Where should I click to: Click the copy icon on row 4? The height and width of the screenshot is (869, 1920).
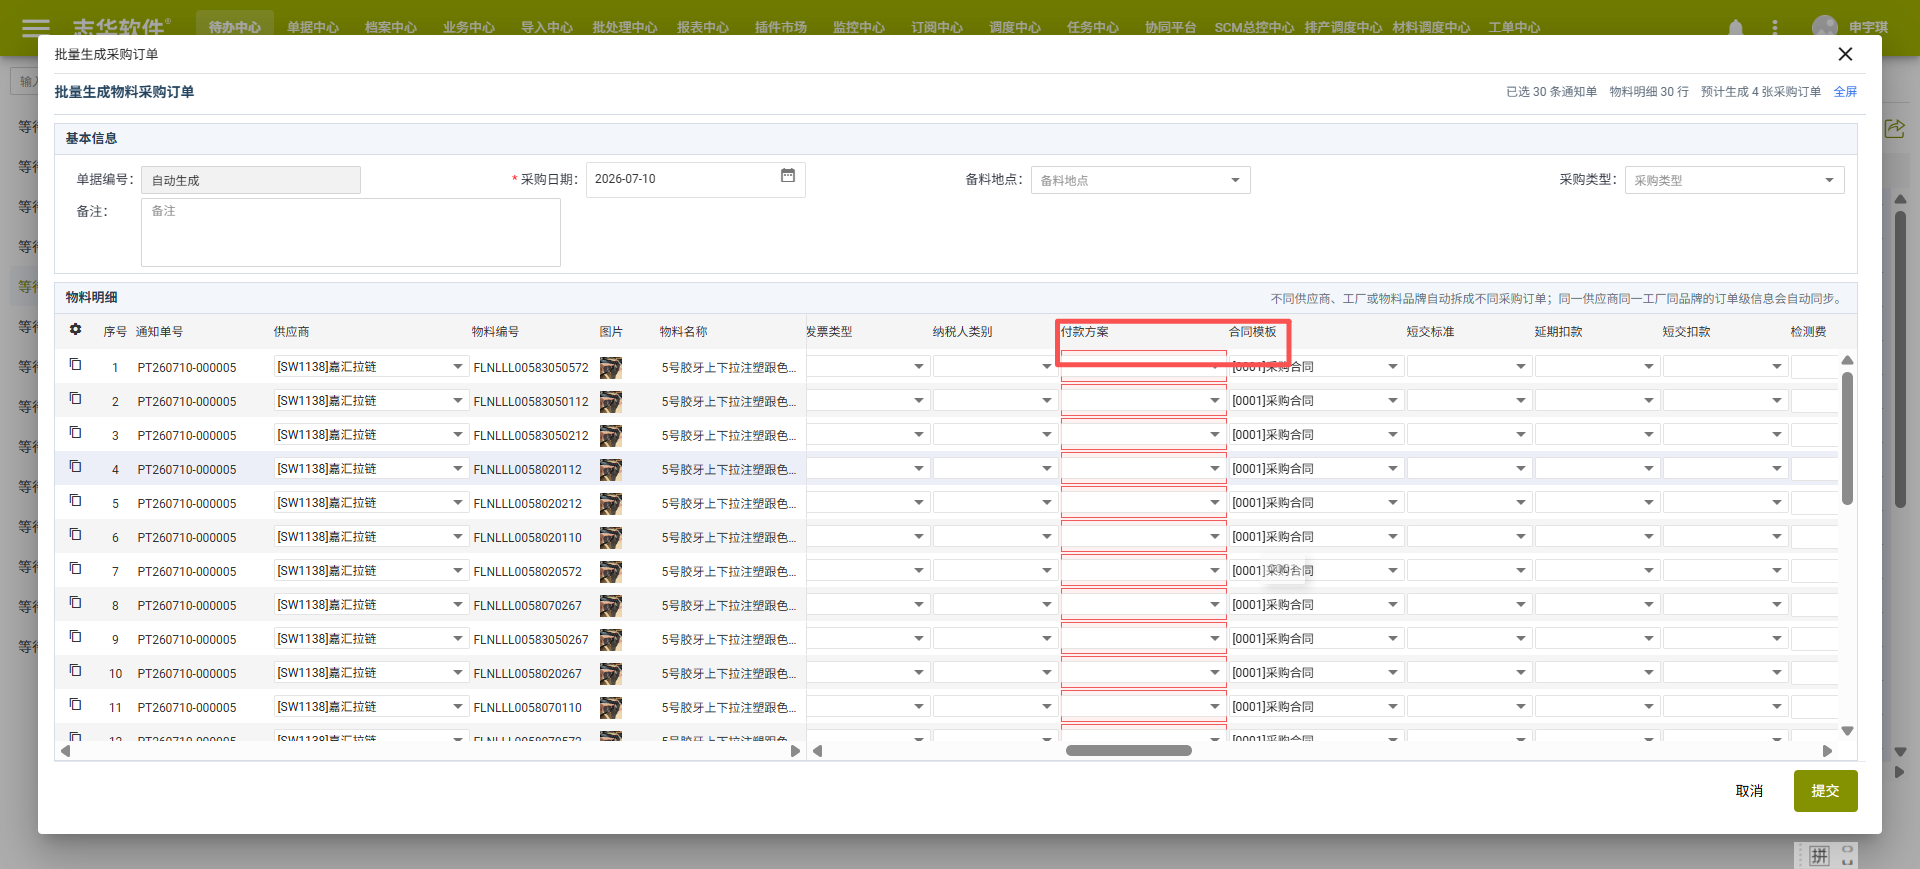(x=75, y=467)
